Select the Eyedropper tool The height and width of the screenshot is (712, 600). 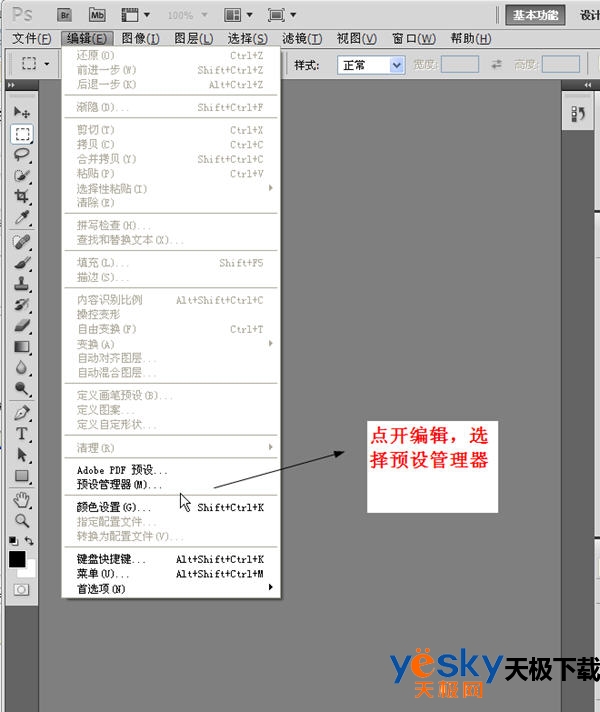click(21, 218)
